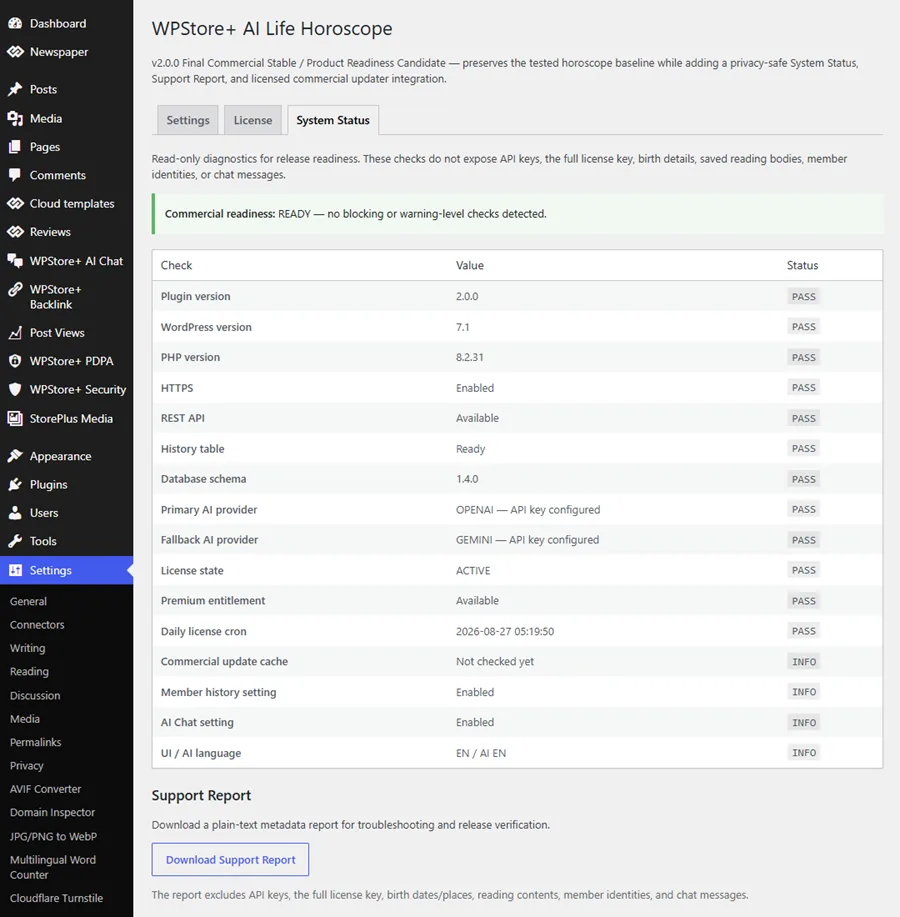Click the 'Status' column header

click(x=802, y=266)
